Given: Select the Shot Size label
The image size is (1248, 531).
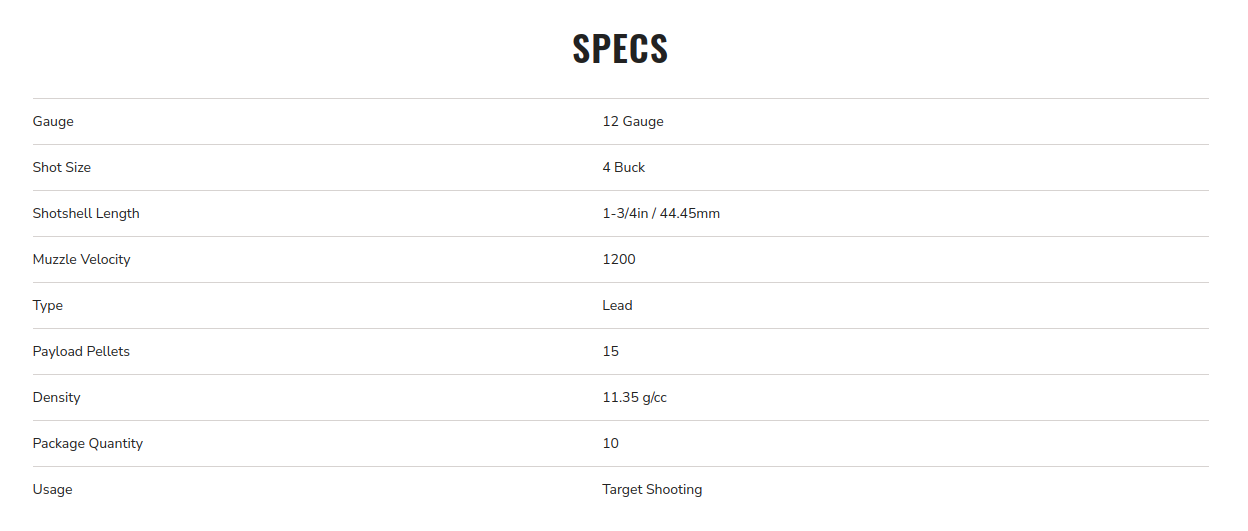Looking at the screenshot, I should pyautogui.click(x=62, y=167).
